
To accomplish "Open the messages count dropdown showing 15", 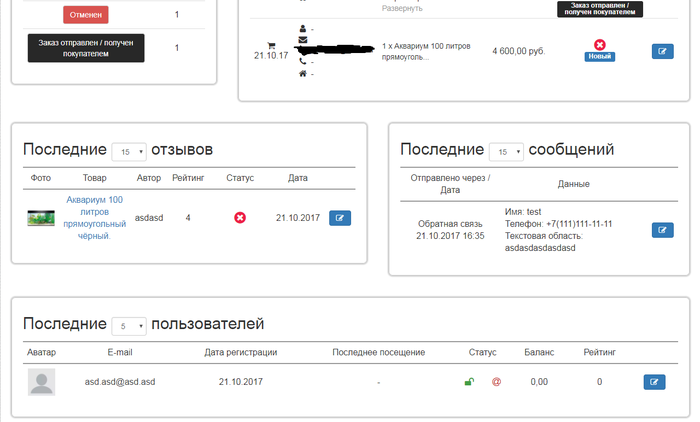I will (506, 151).
